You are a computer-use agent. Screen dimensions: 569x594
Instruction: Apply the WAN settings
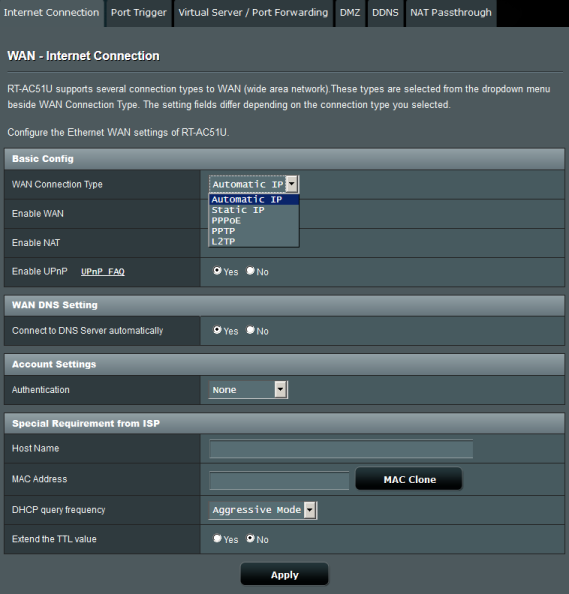(284, 575)
